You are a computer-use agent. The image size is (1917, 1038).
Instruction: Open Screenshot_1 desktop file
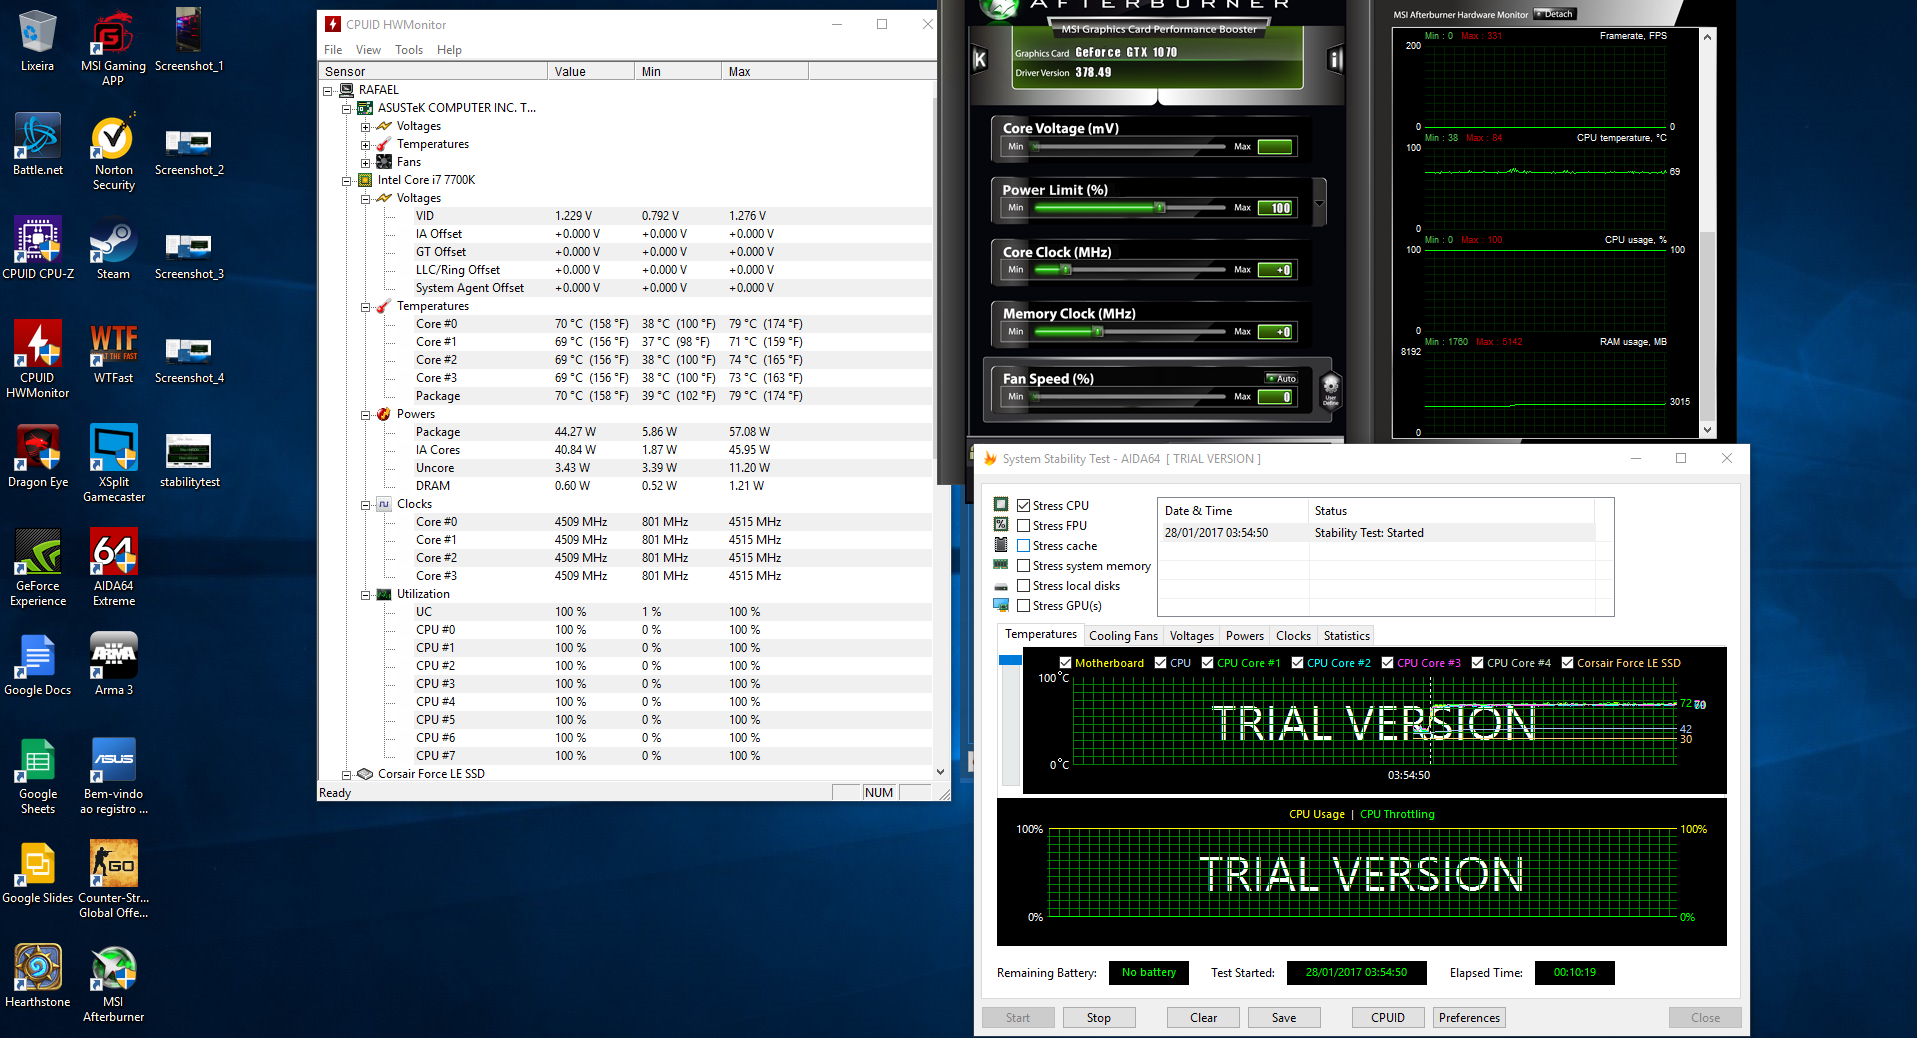[x=189, y=40]
